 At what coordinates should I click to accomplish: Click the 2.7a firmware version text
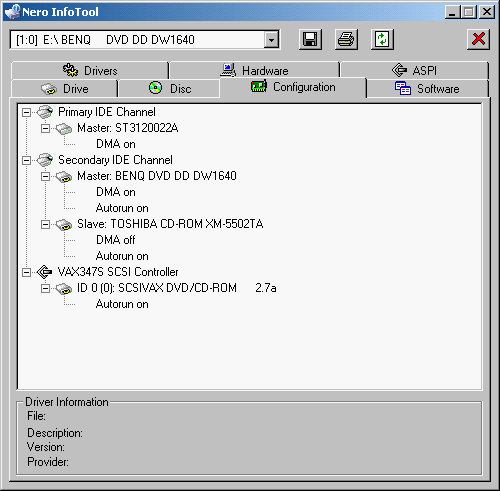tap(266, 288)
